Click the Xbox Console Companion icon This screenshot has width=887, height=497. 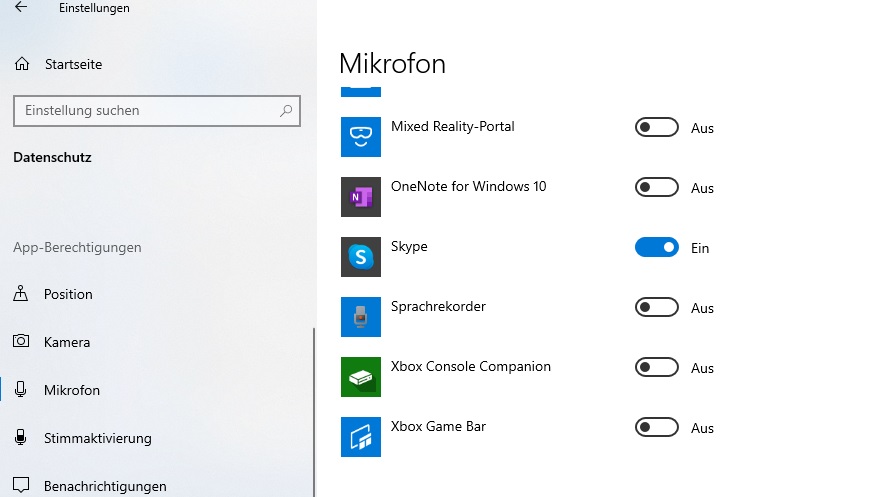[361, 377]
